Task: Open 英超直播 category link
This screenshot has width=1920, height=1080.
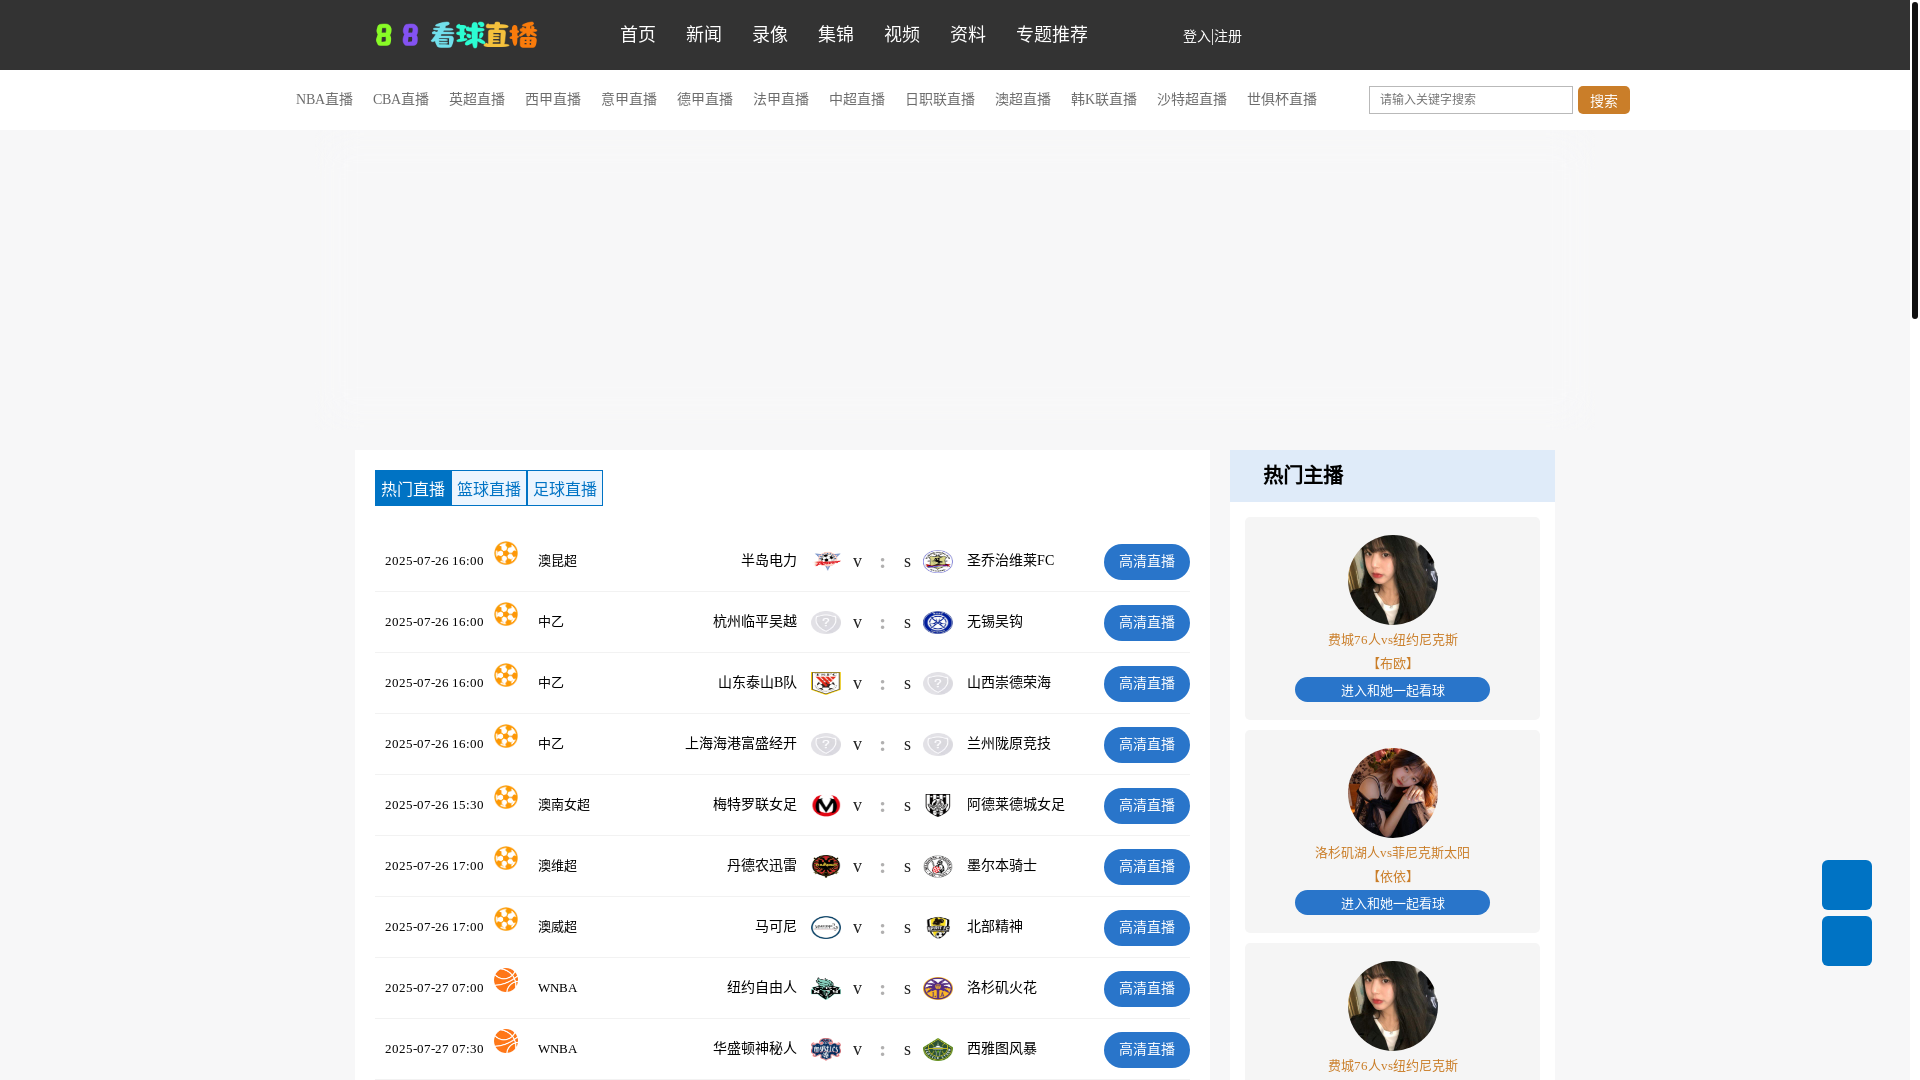Action: [477, 100]
